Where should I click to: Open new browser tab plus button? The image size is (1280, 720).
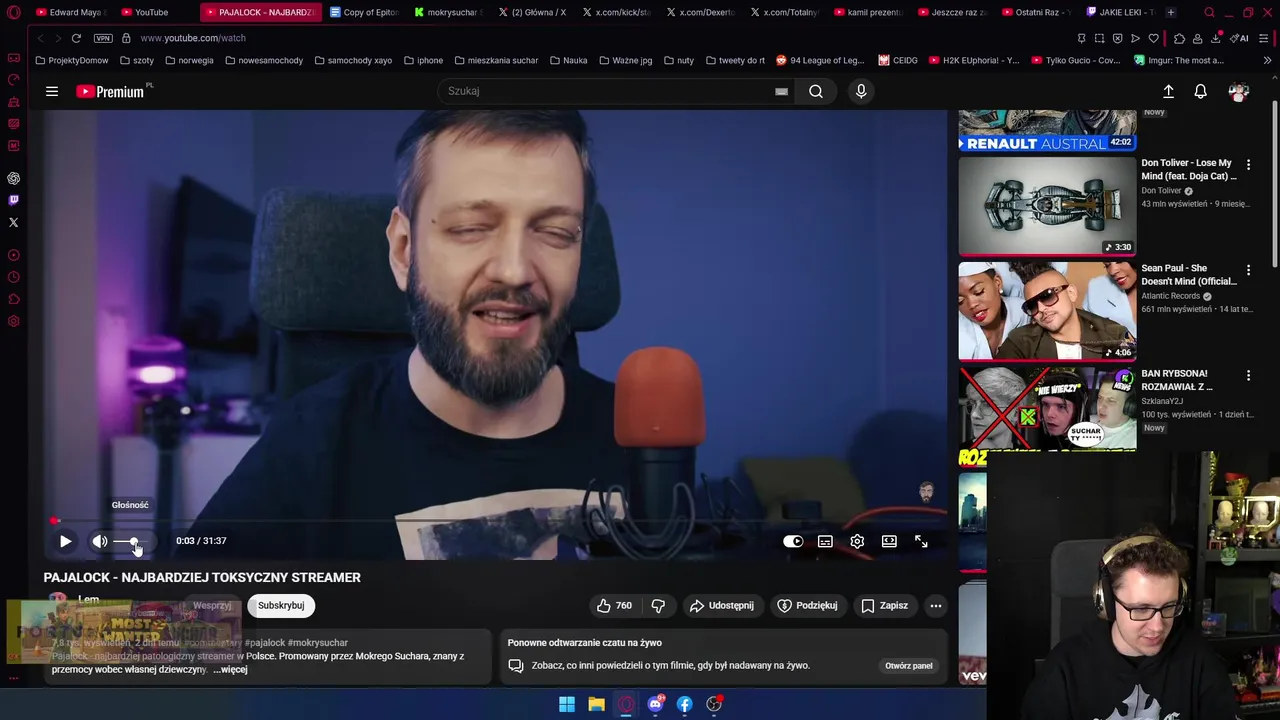click(x=1171, y=12)
